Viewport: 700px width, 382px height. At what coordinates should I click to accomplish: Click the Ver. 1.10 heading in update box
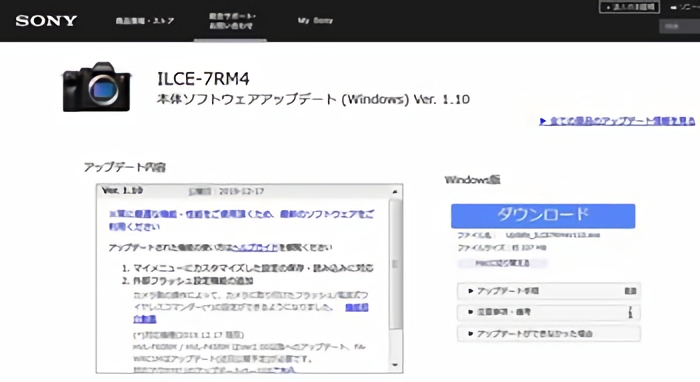pos(122,191)
